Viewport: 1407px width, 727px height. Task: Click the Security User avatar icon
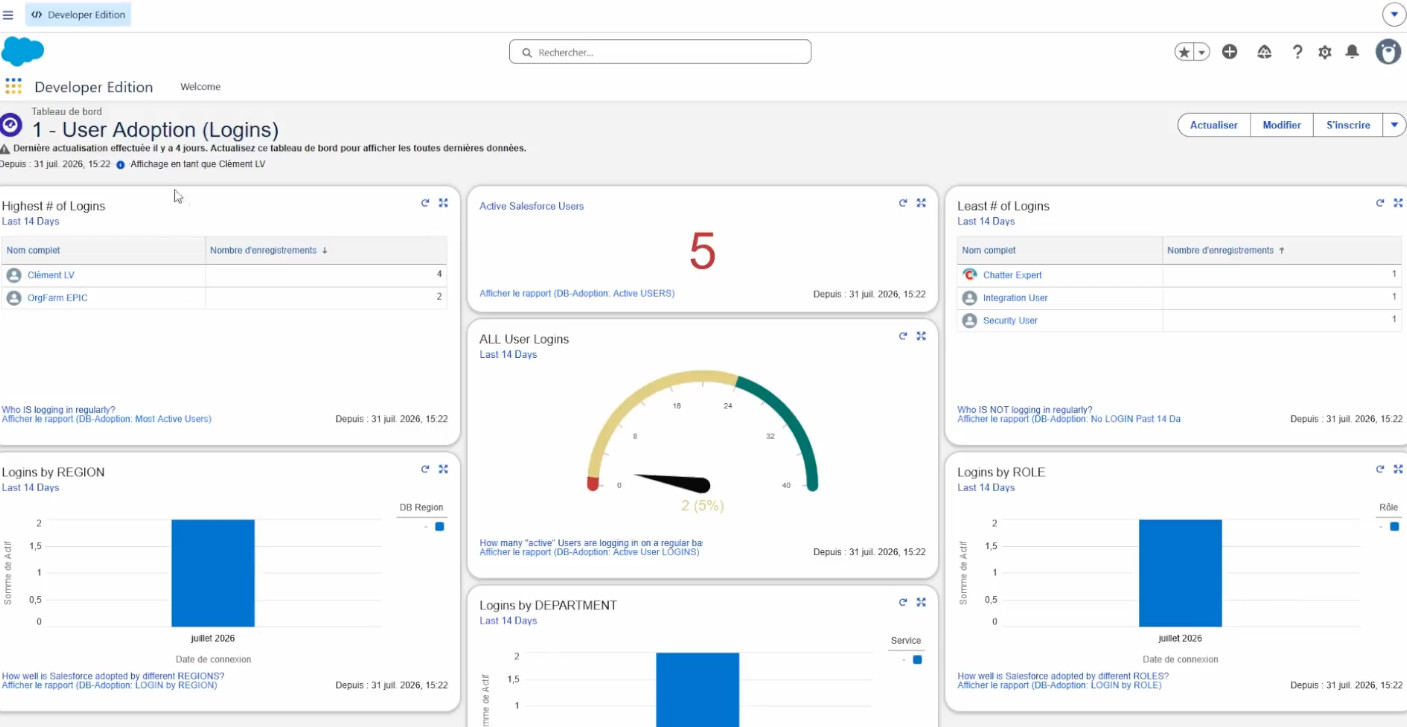pyautogui.click(x=969, y=321)
